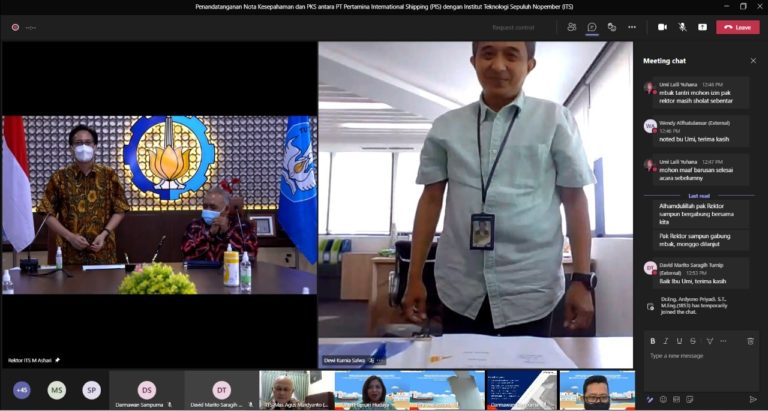Apply bold formatting in chat composer

(652, 341)
